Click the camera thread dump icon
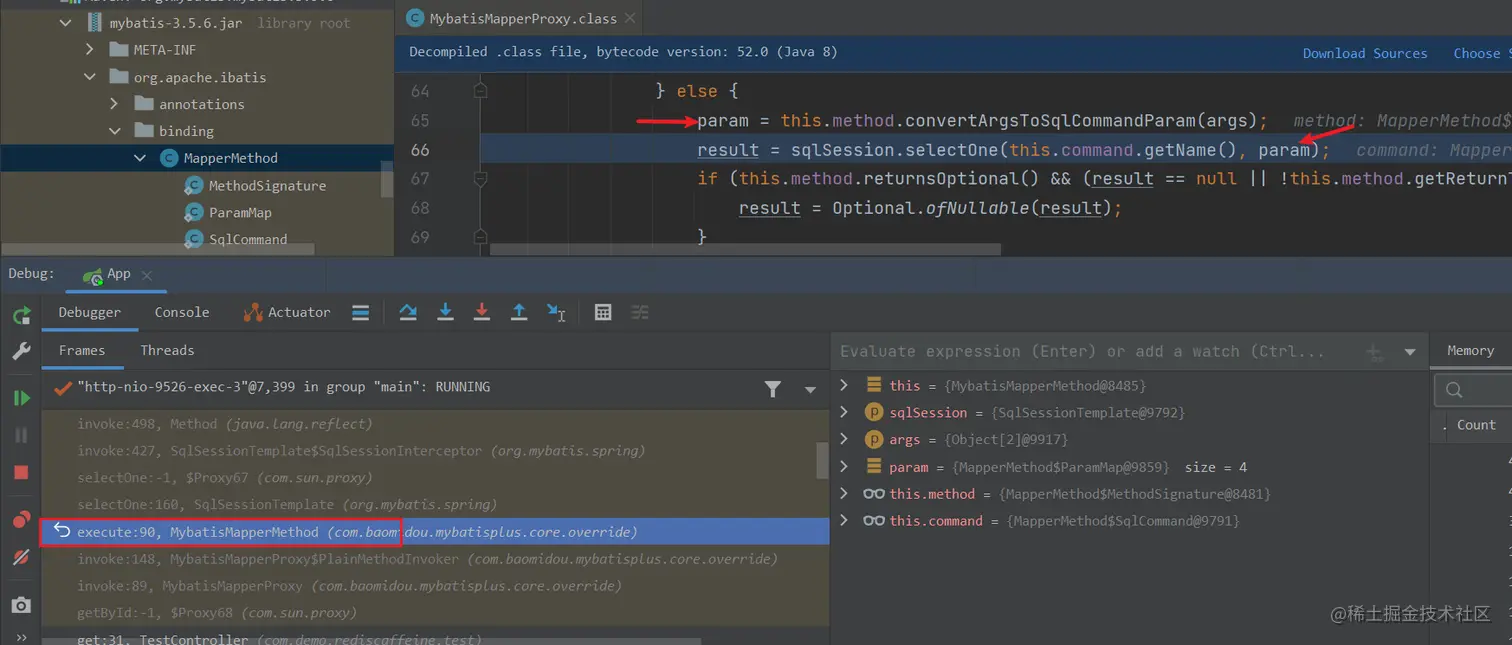Viewport: 1512px width, 645px height. [x=21, y=605]
